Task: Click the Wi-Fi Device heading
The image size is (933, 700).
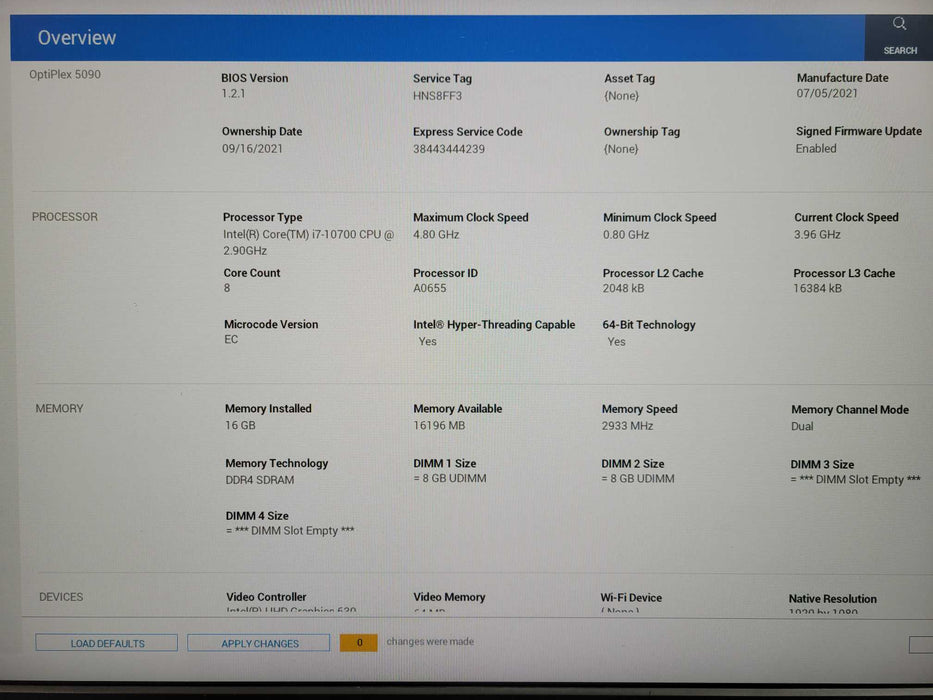Action: 631,598
